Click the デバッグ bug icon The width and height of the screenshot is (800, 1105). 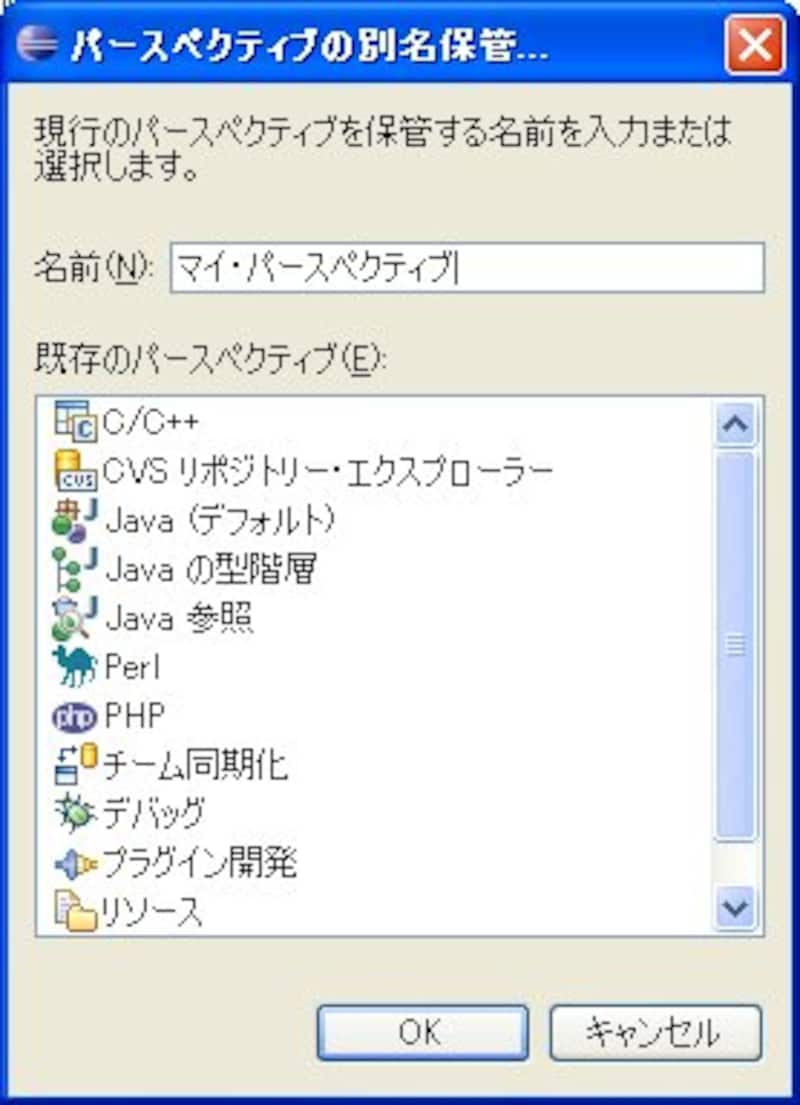[75, 813]
